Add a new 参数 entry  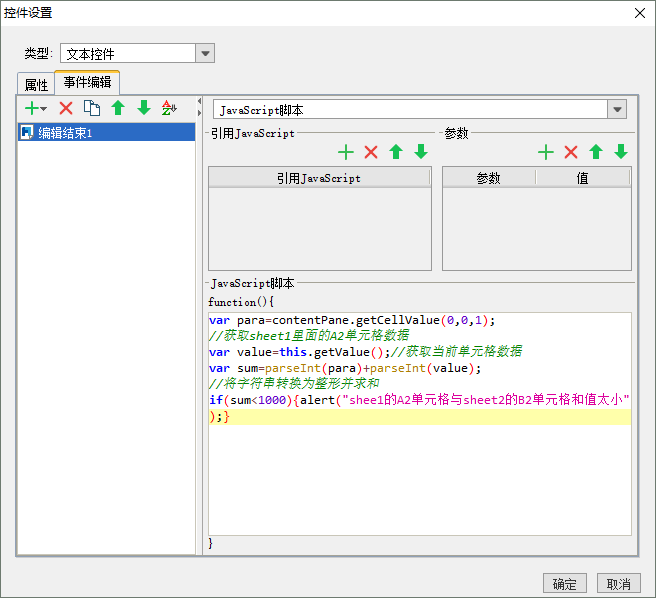coord(546,152)
